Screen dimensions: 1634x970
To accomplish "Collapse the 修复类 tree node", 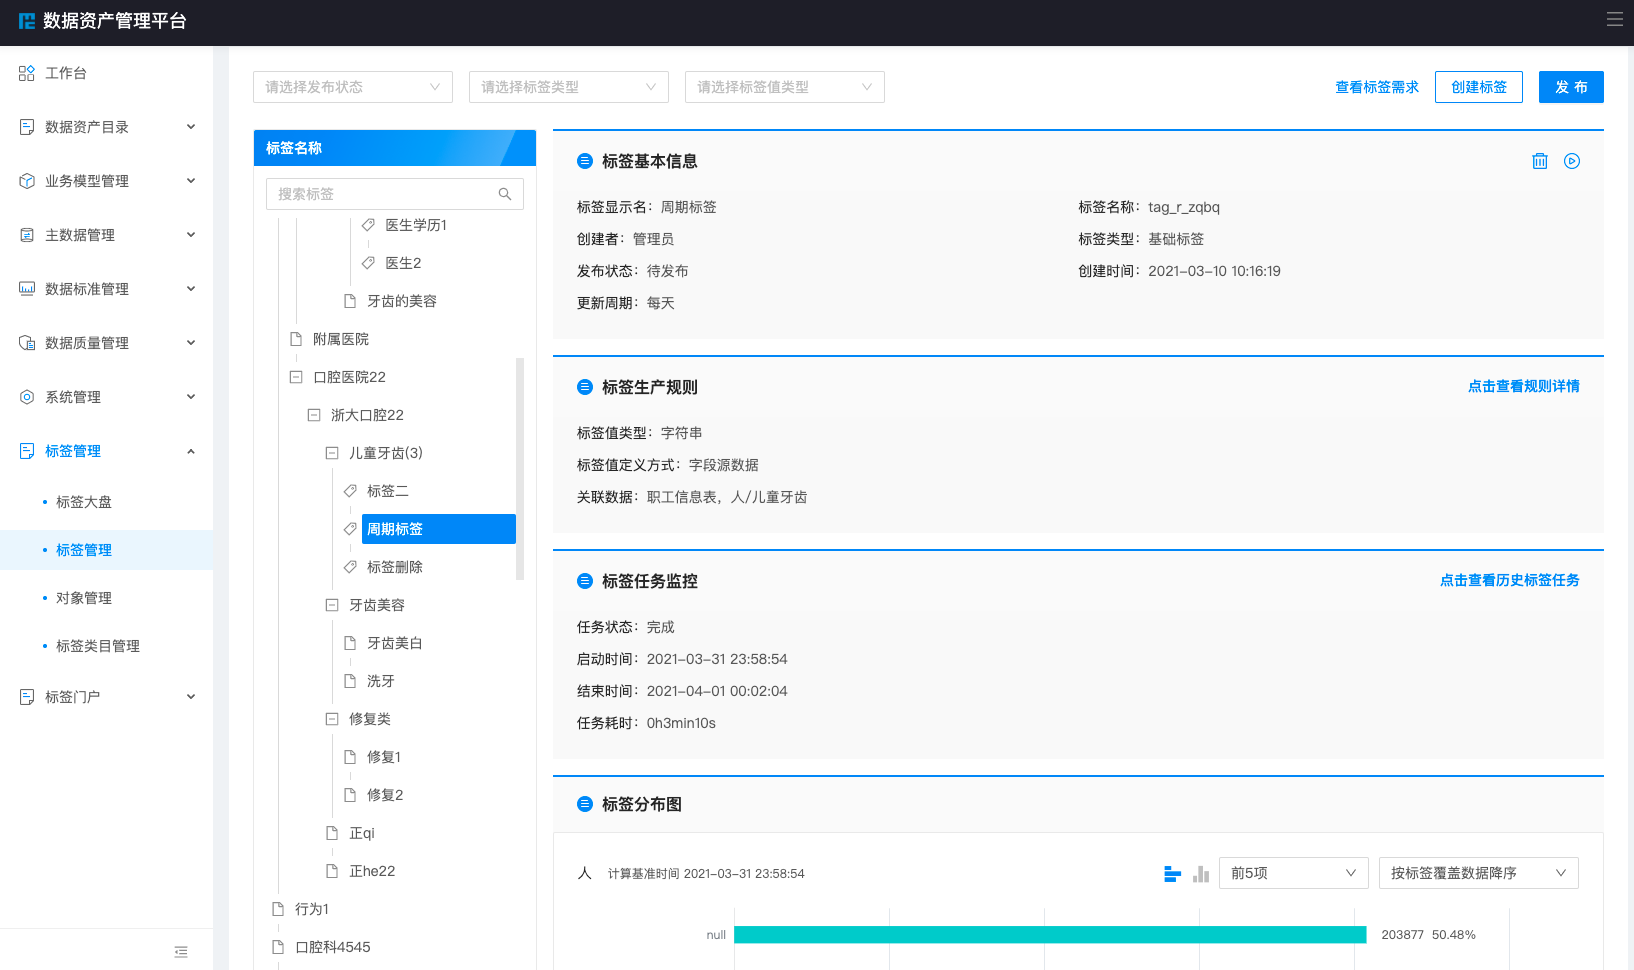I will click(x=332, y=719).
